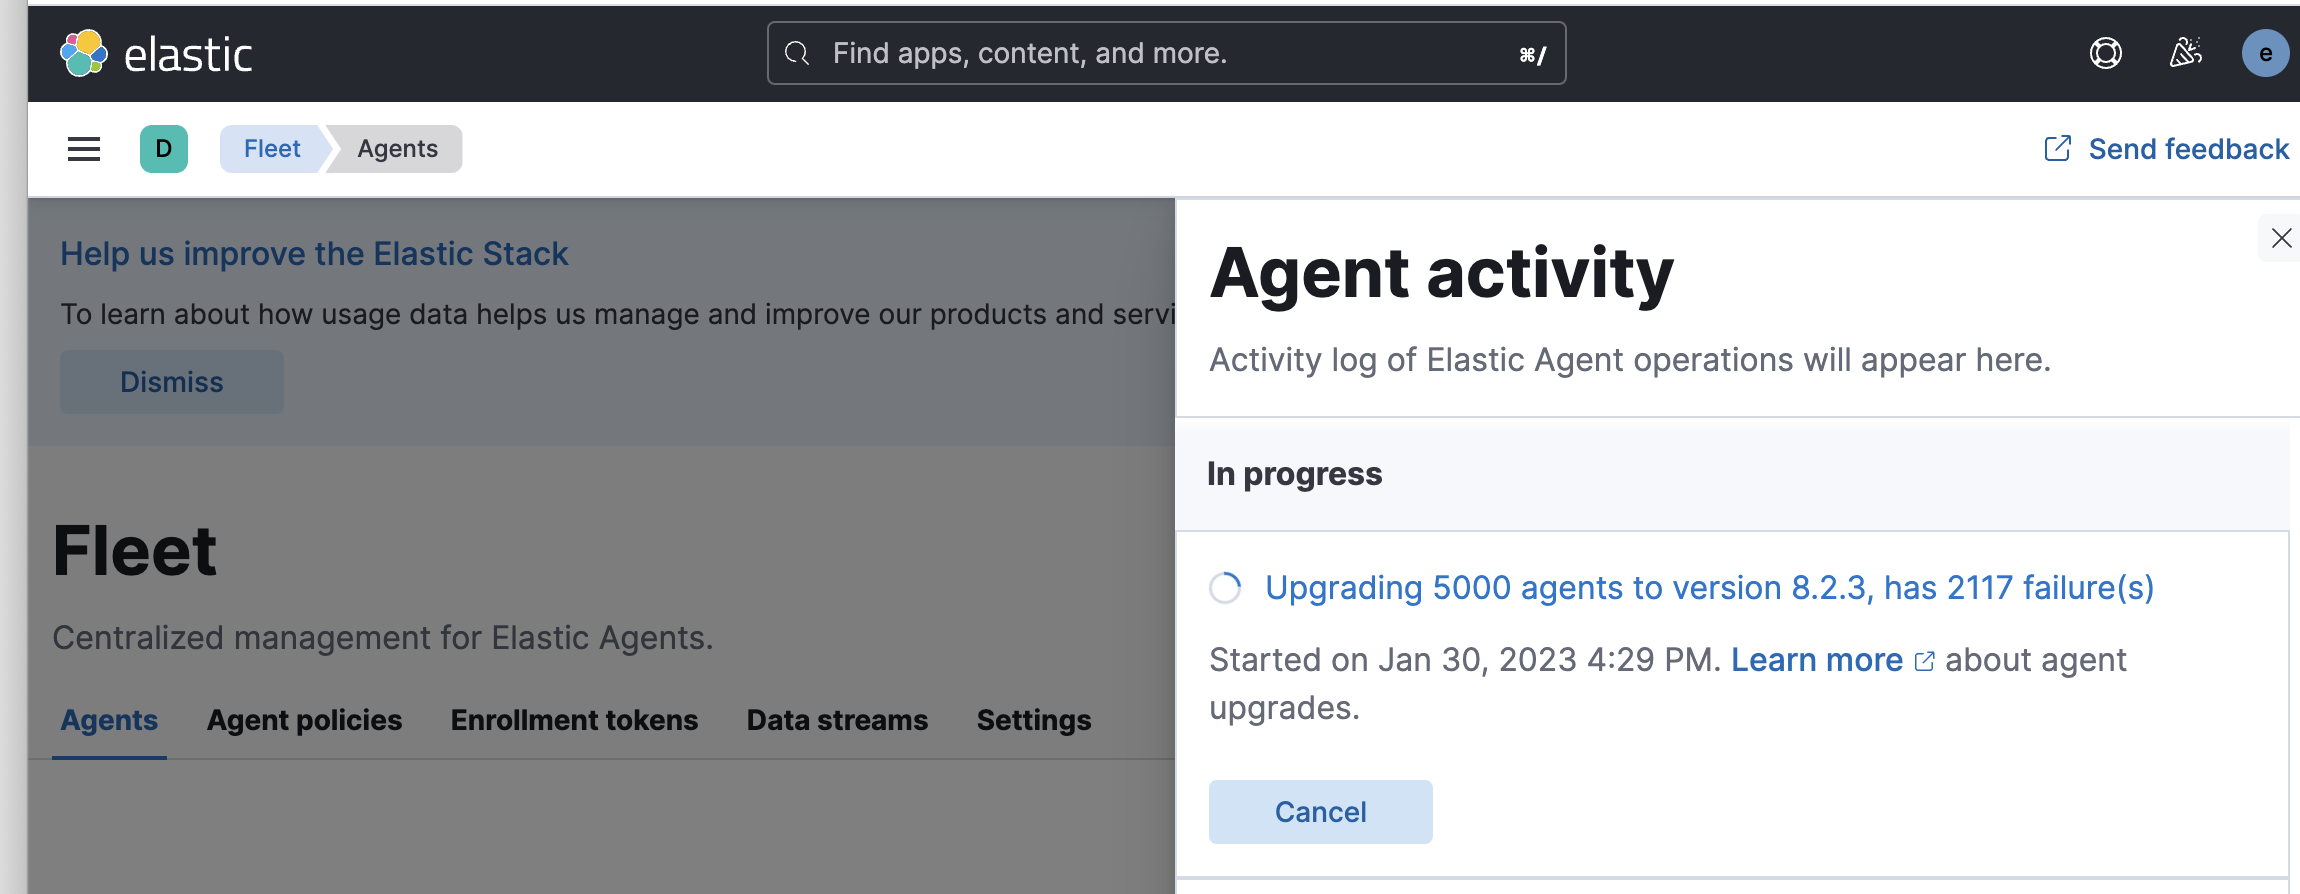The width and height of the screenshot is (2300, 894).
Task: Open the help lifebuoy icon menu
Action: point(2105,53)
